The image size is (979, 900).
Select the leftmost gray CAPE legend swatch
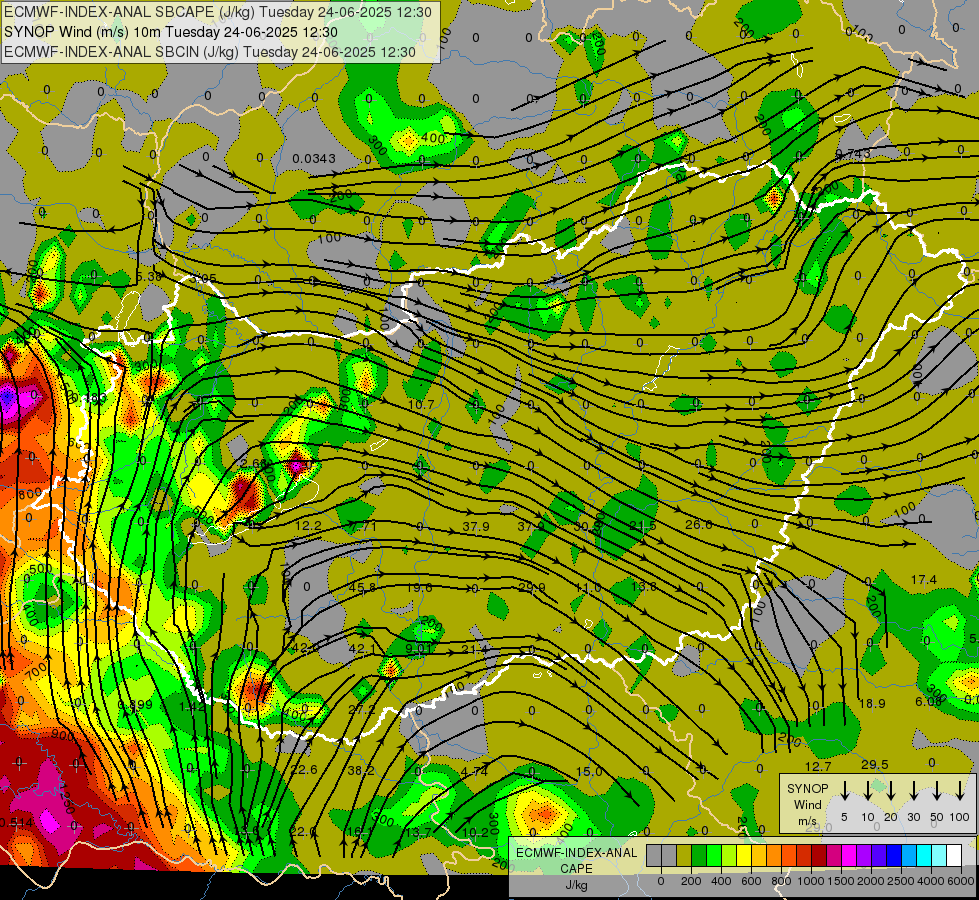pyautogui.click(x=654, y=855)
